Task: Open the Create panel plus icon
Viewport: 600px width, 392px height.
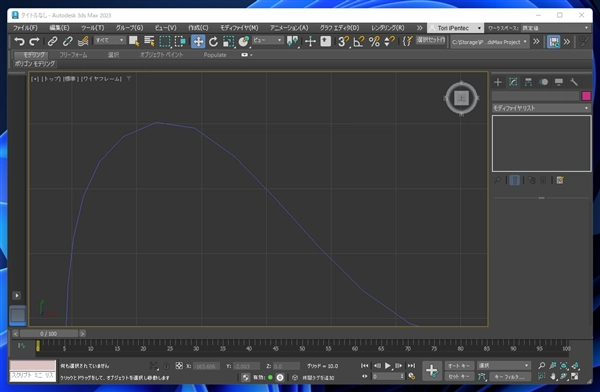Action: pyautogui.click(x=498, y=82)
